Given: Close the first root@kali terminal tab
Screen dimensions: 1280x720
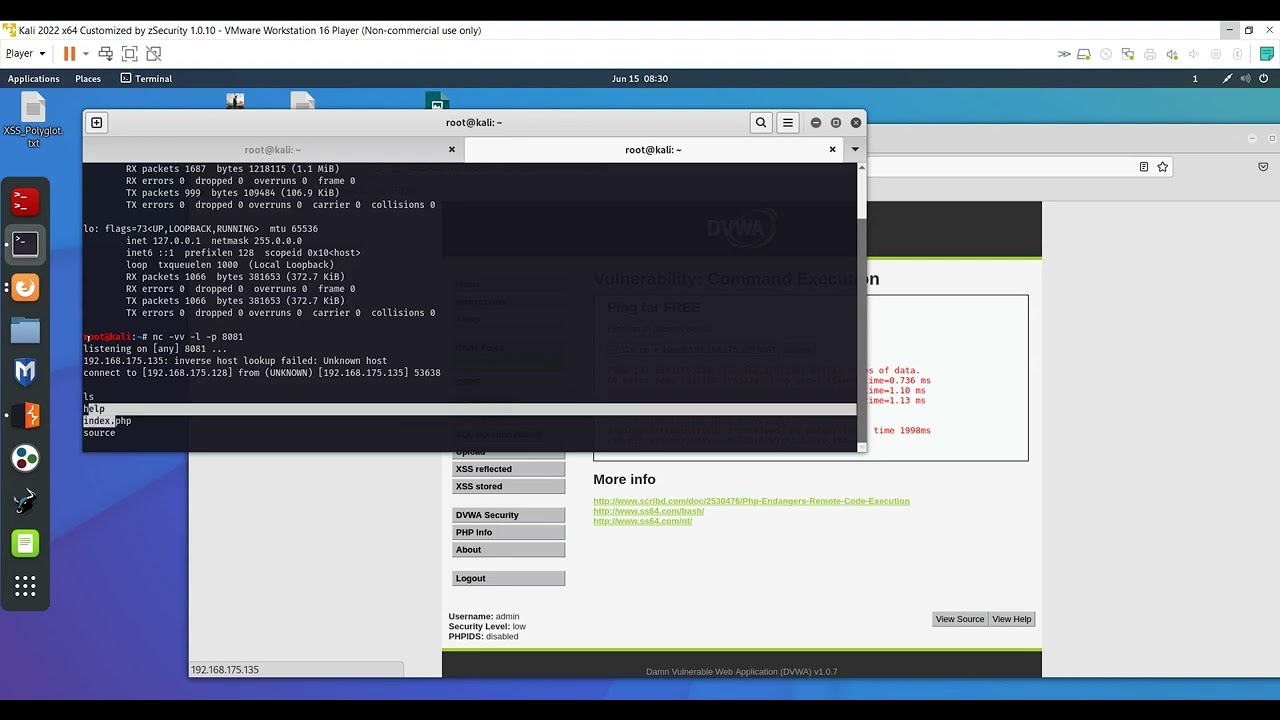Looking at the screenshot, I should [x=452, y=150].
